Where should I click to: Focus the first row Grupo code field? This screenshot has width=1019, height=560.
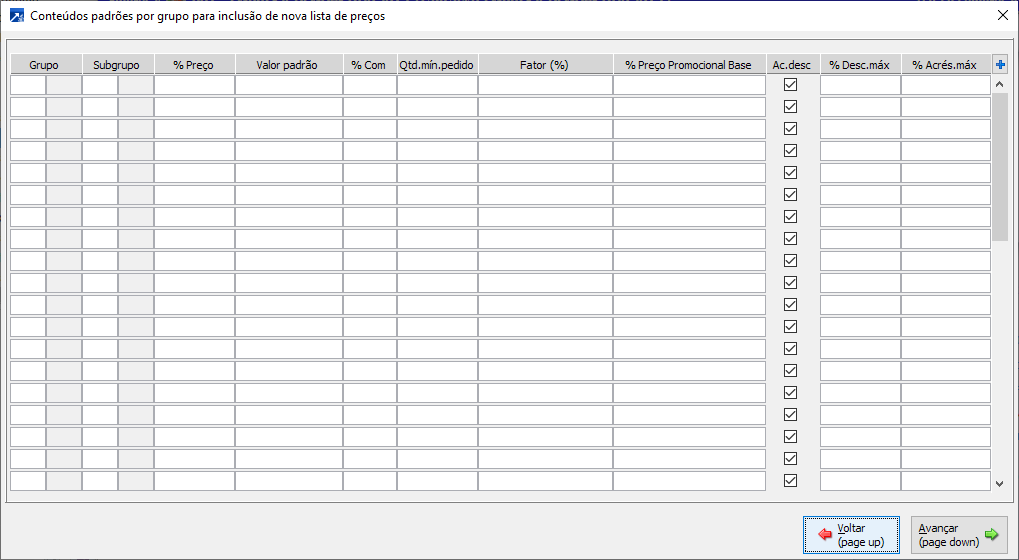(28, 85)
